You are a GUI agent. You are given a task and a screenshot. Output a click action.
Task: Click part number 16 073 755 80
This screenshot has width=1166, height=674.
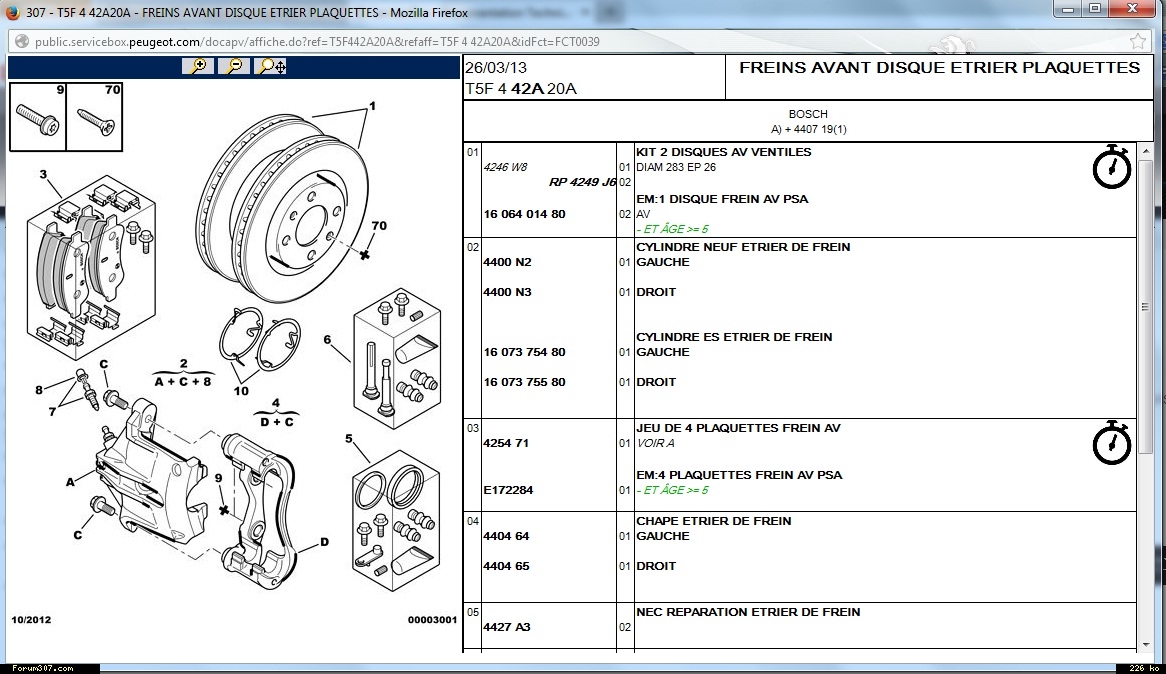[524, 382]
